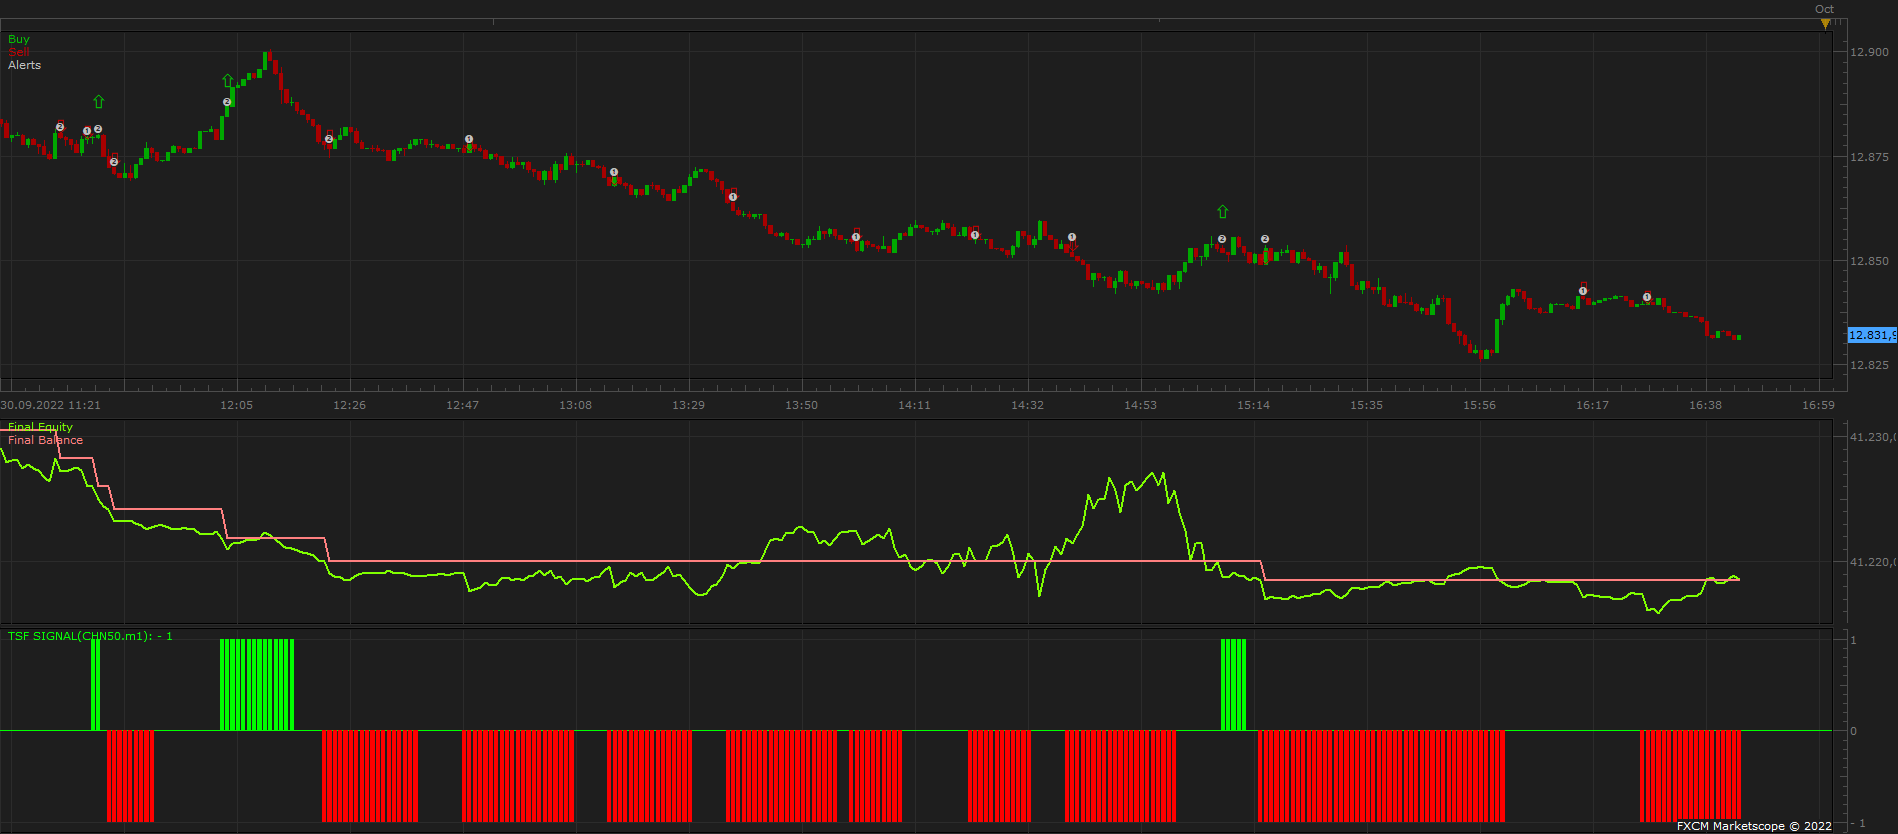Click the 15:56 time axis label
The width and height of the screenshot is (1898, 834).
(x=1479, y=405)
